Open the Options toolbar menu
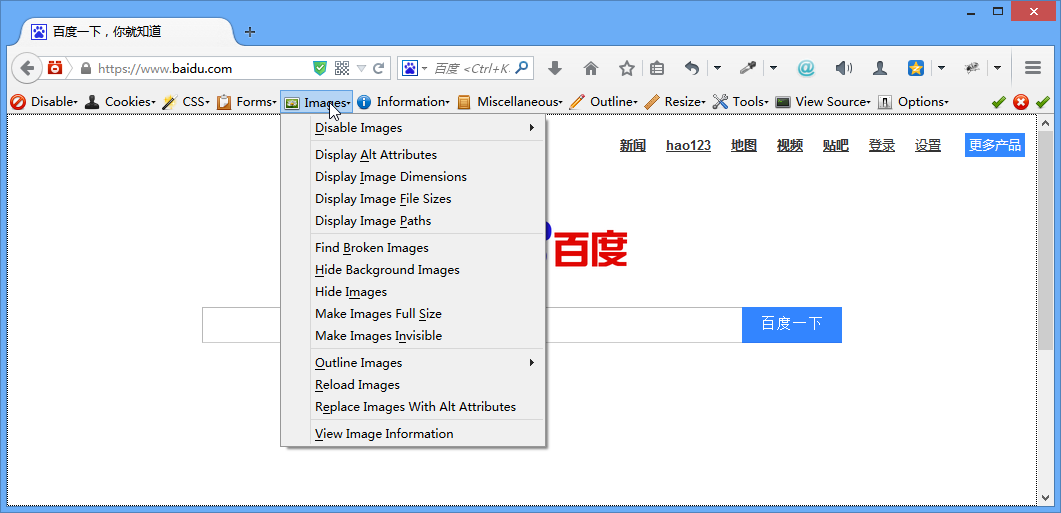 (913, 102)
